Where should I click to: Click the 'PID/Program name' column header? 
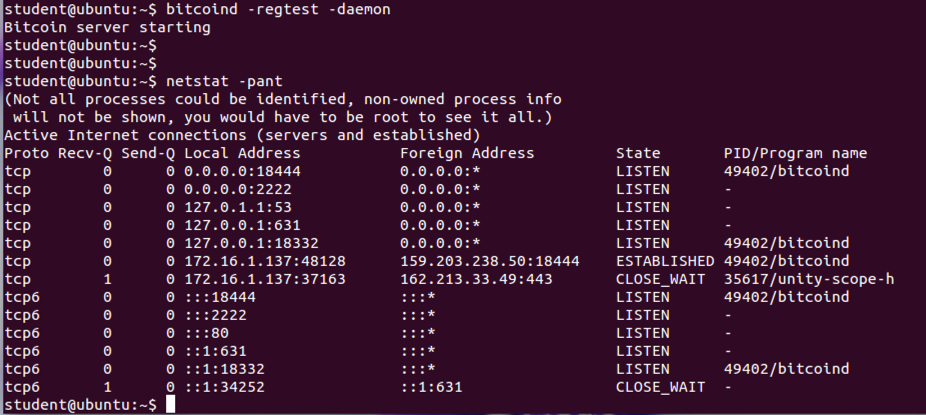point(795,153)
